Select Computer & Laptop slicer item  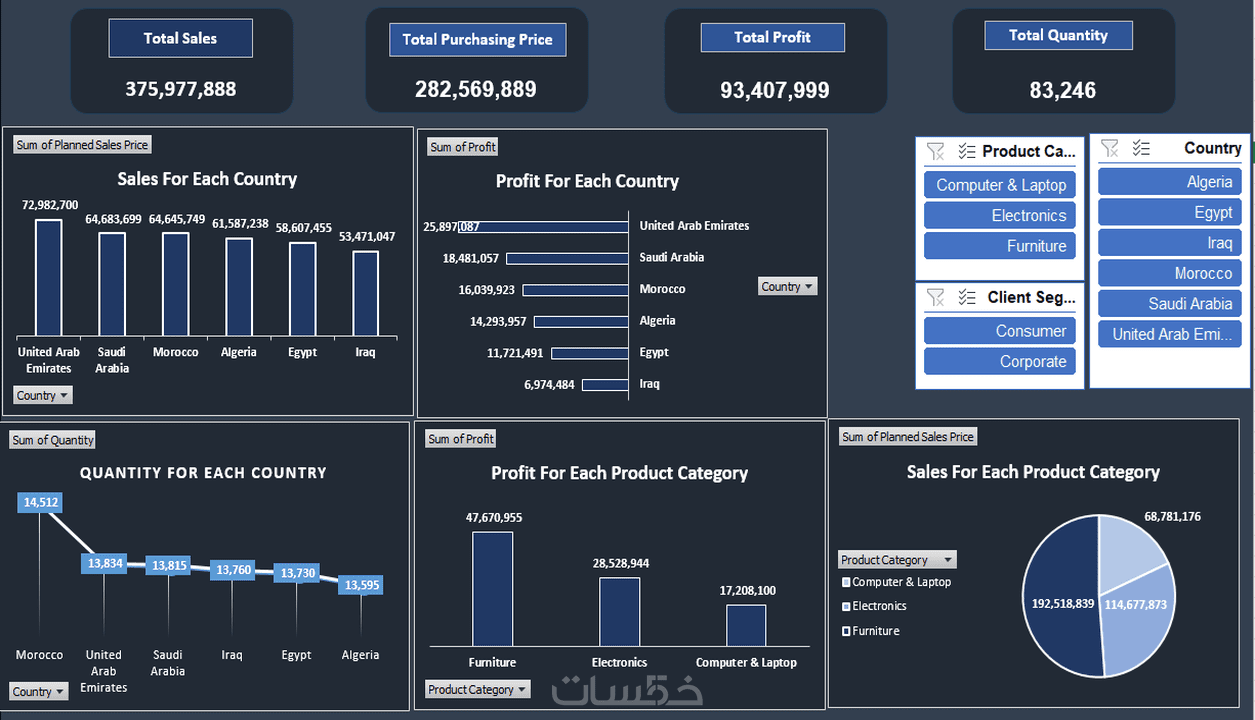1000,185
